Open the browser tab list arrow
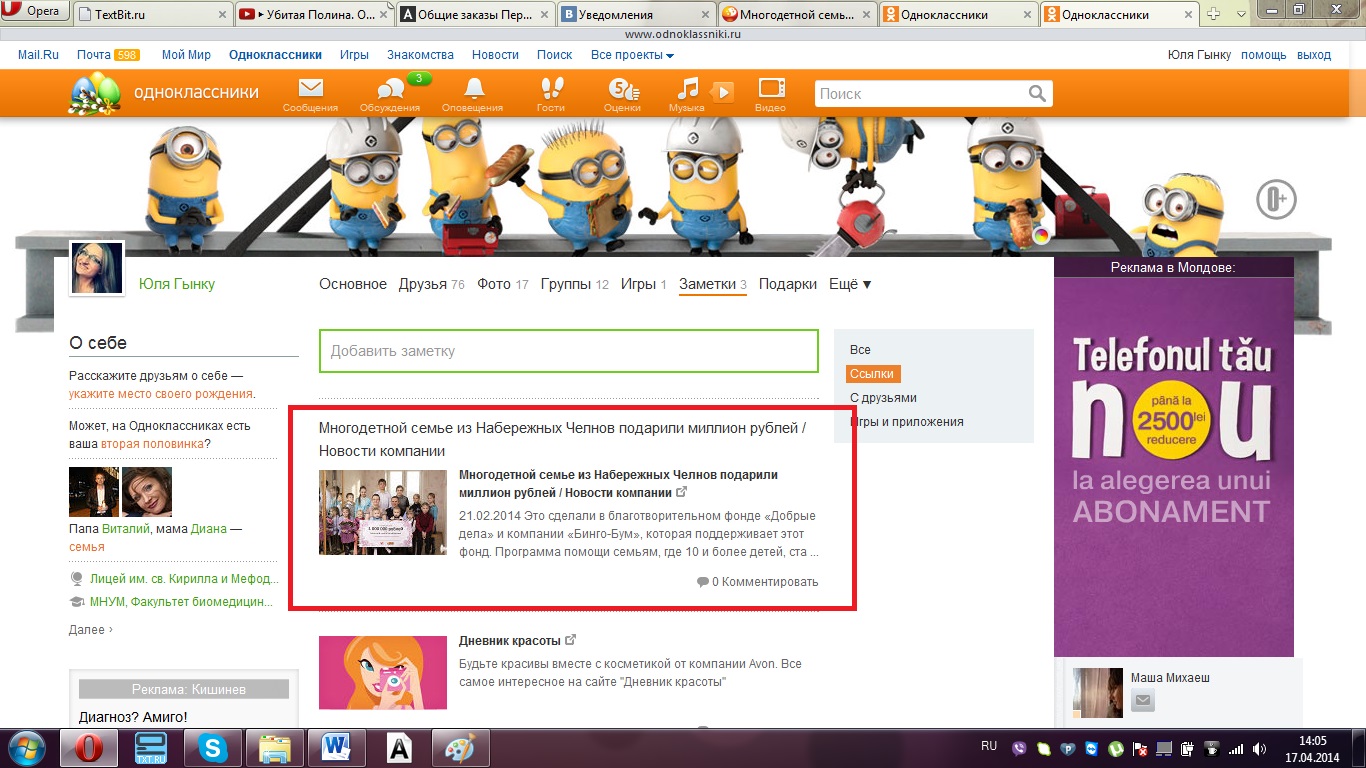This screenshot has height=768, width=1366. click(x=1241, y=14)
